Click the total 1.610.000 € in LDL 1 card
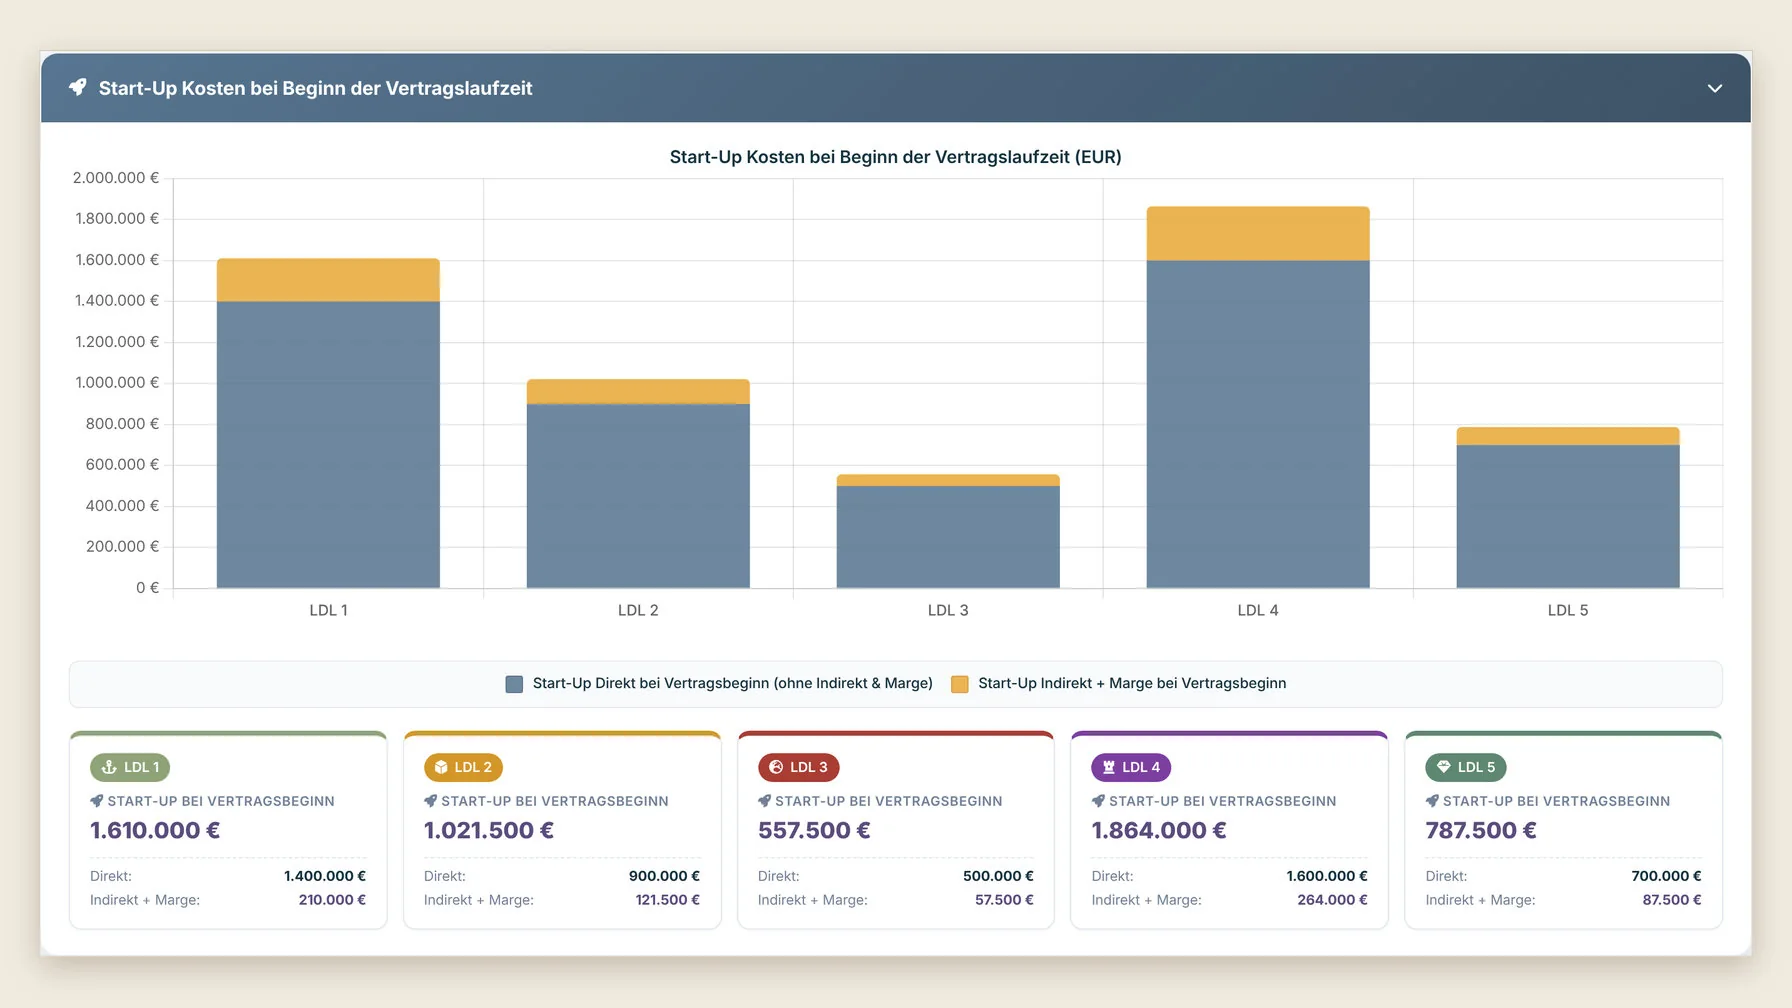 pos(155,830)
